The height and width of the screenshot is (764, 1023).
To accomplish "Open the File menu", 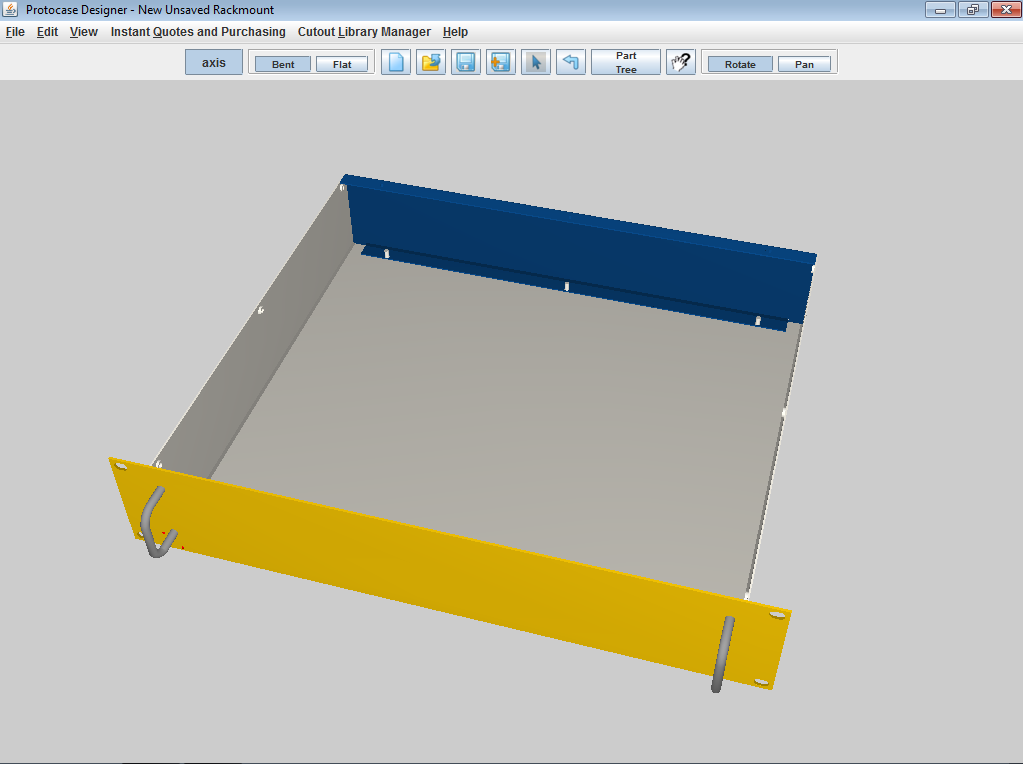I will click(x=15, y=32).
